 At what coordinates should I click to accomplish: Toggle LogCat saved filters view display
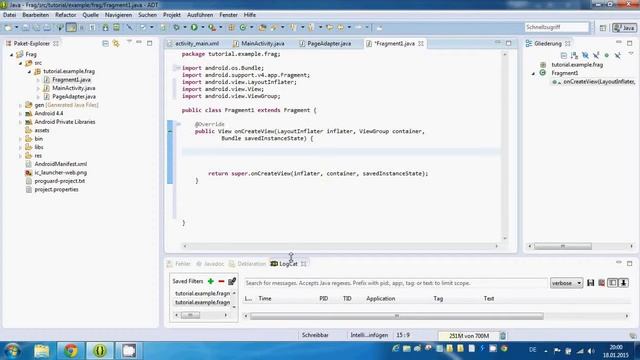[613, 283]
